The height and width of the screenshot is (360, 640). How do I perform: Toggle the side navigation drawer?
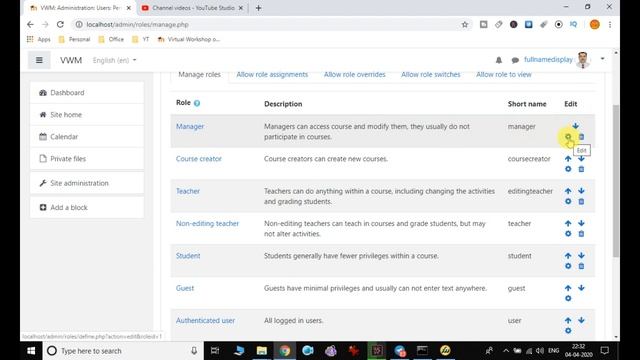click(x=39, y=60)
